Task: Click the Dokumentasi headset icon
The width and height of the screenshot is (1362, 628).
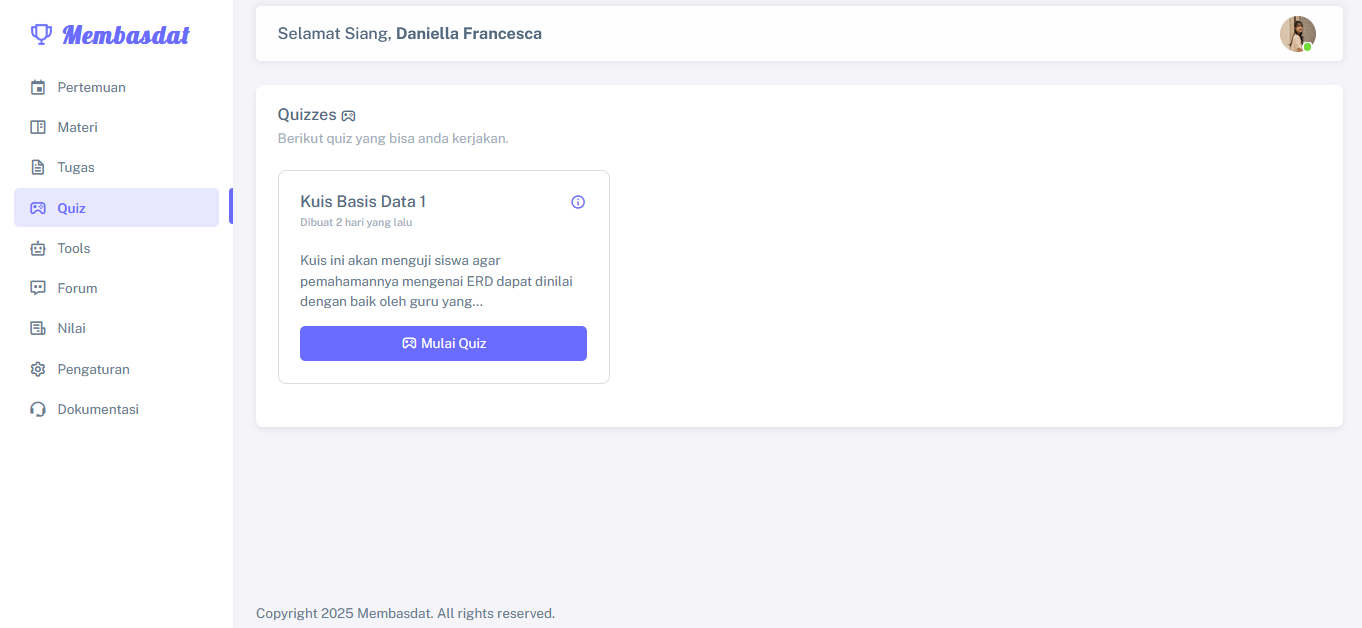Action: click(38, 409)
